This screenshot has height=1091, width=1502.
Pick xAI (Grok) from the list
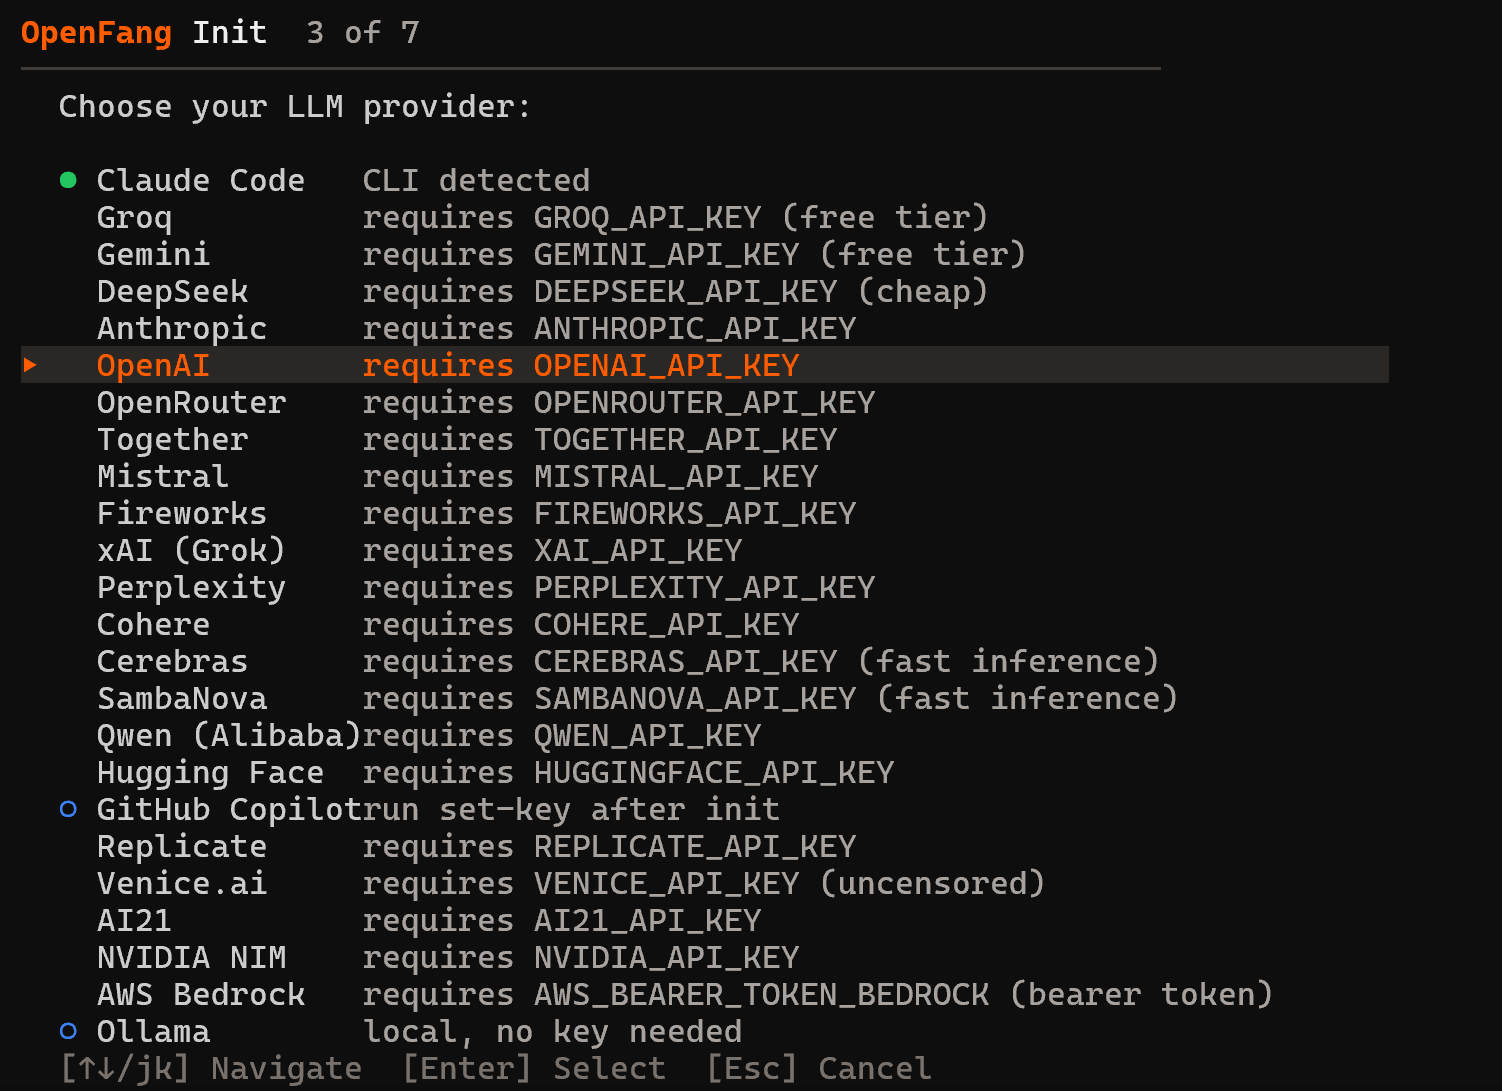(x=191, y=550)
